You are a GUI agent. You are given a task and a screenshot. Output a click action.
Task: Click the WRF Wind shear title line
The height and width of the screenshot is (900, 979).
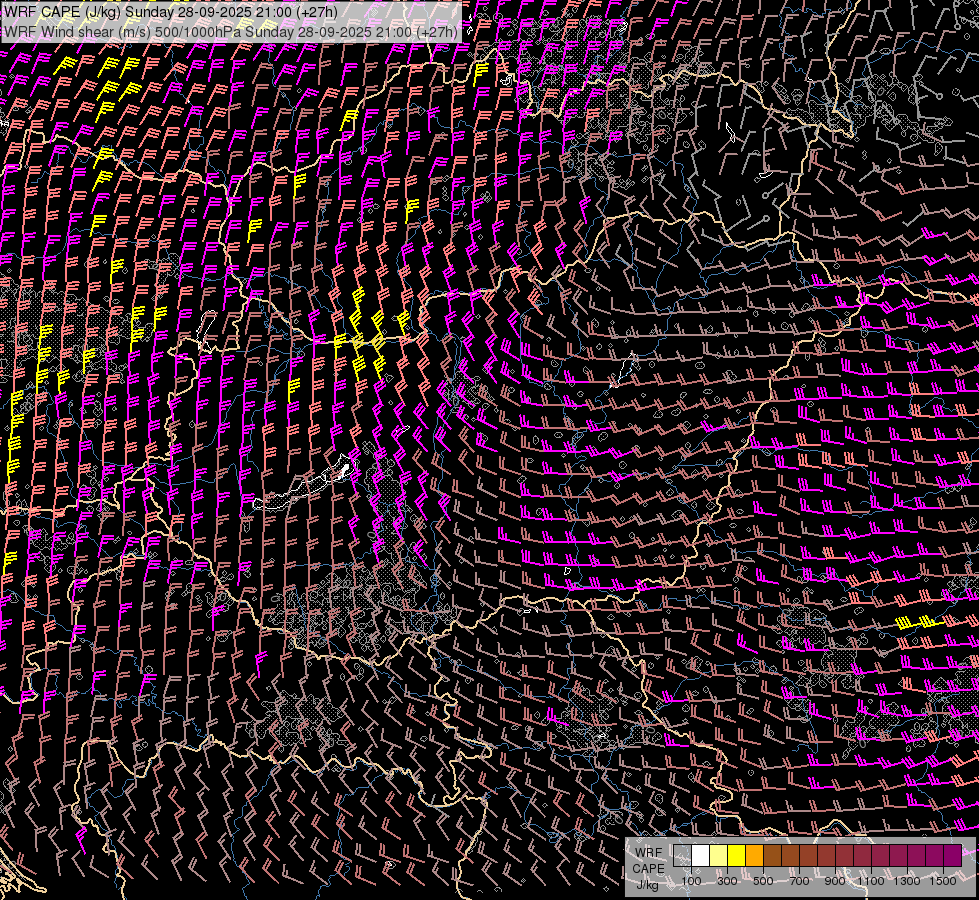(x=230, y=31)
